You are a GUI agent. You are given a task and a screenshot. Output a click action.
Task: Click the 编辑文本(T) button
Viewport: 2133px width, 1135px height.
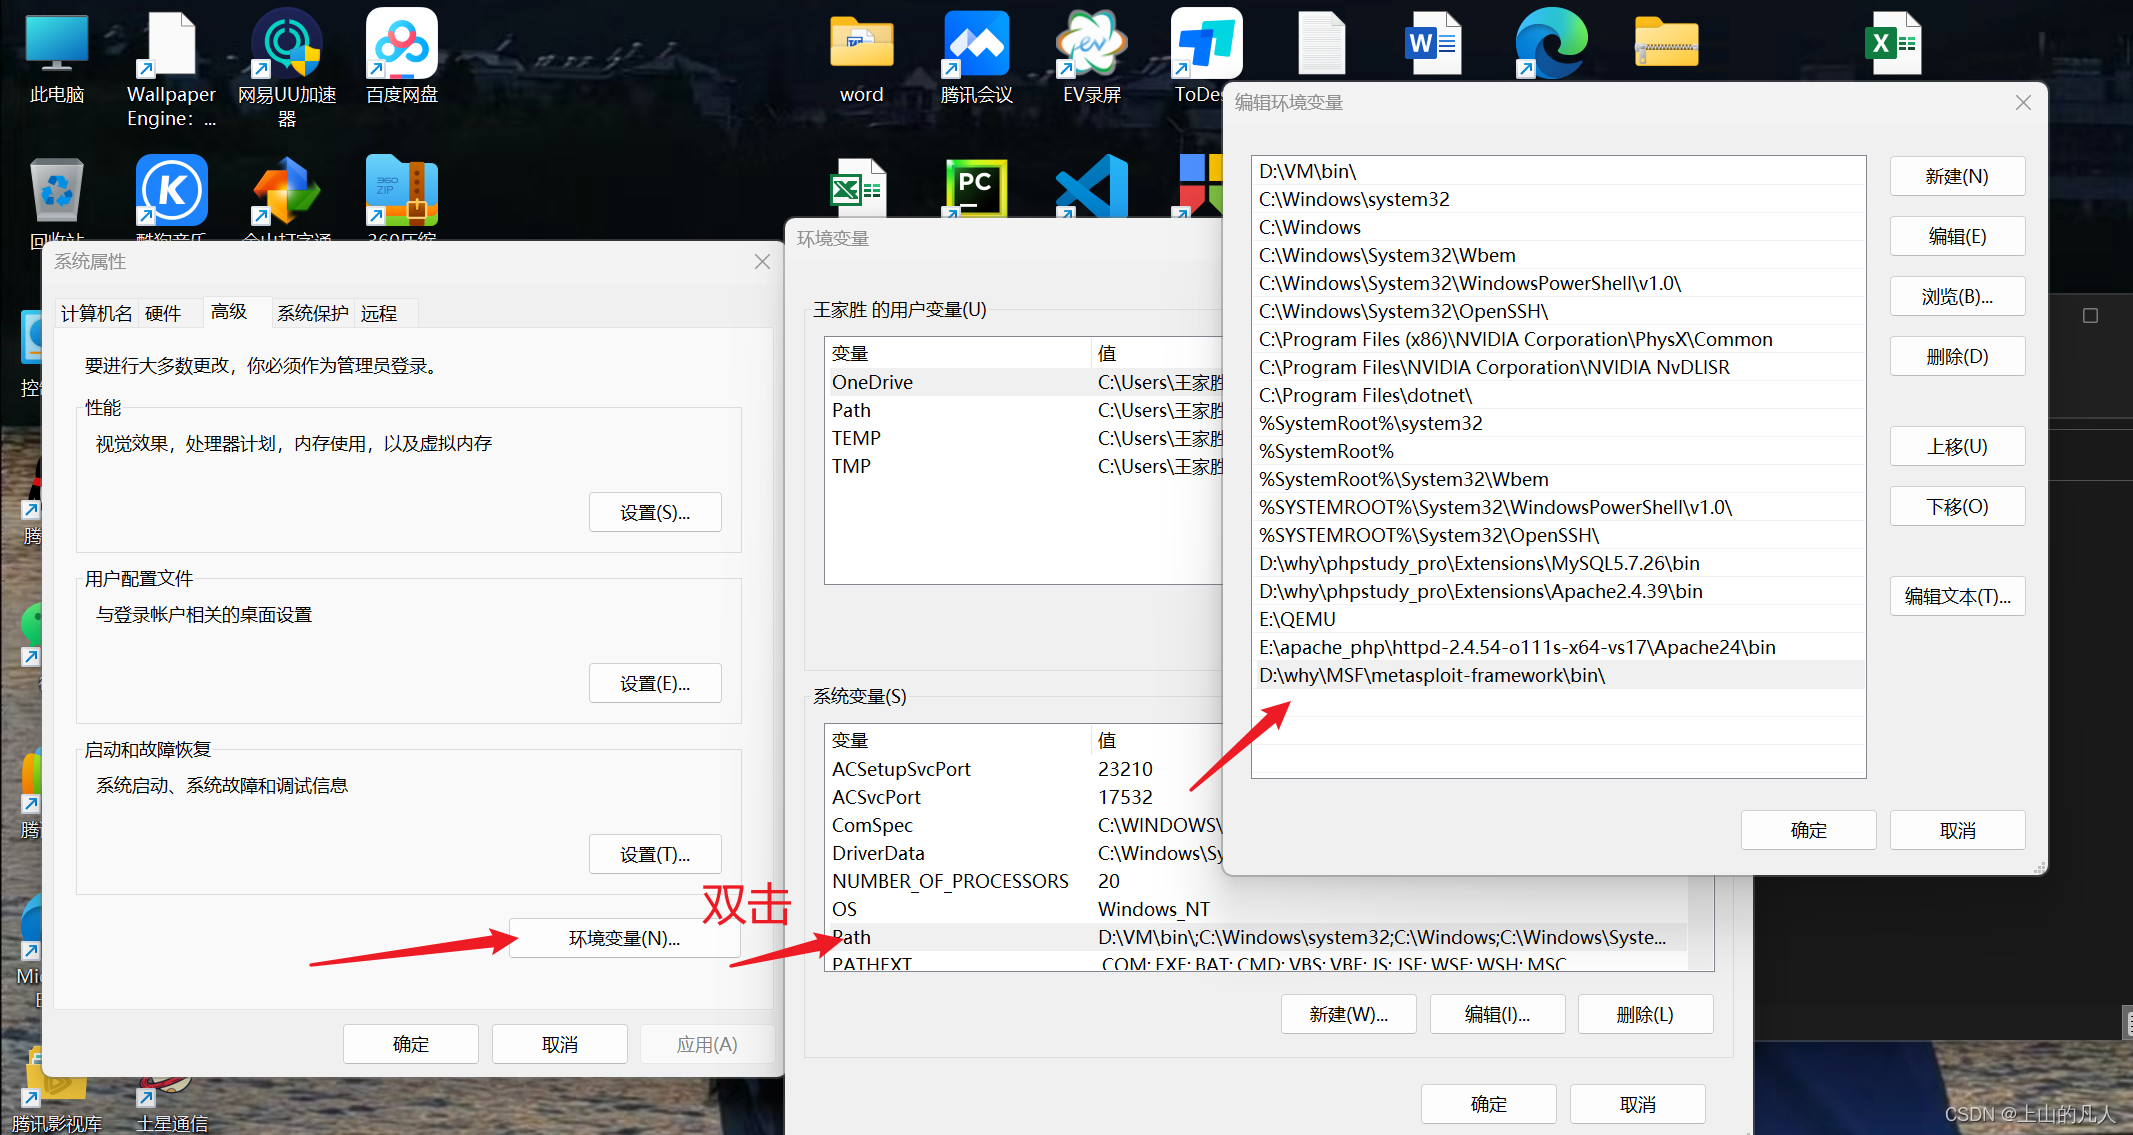tap(1956, 596)
